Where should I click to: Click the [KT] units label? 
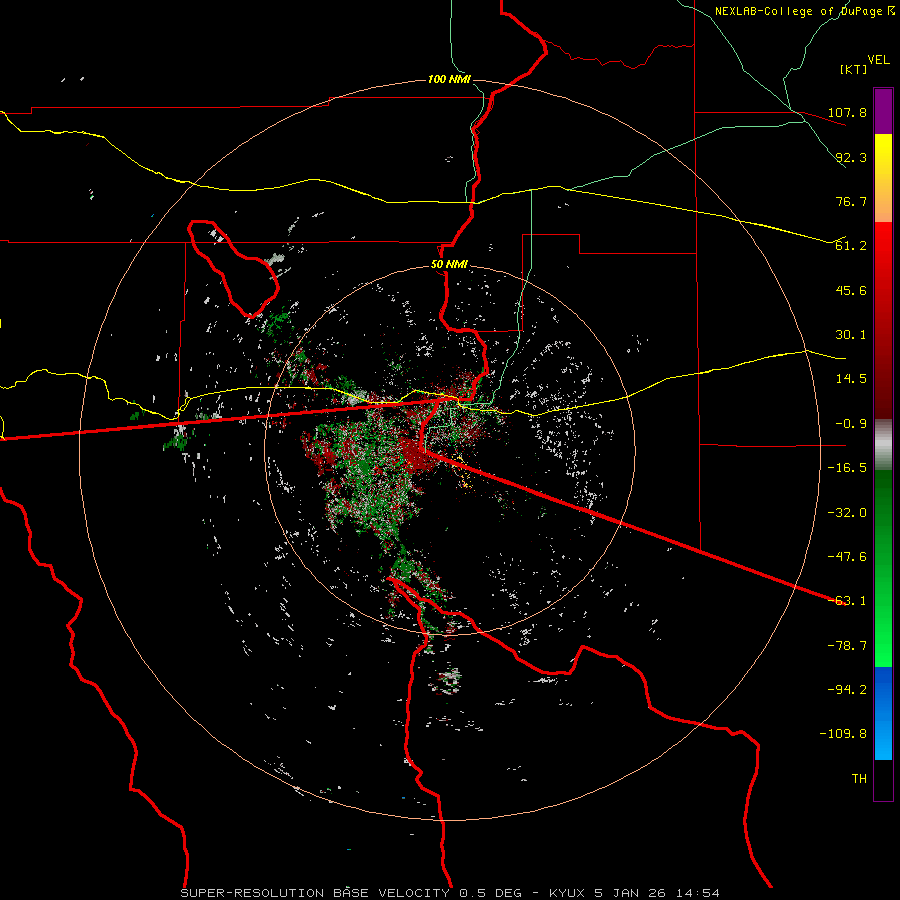(x=854, y=69)
